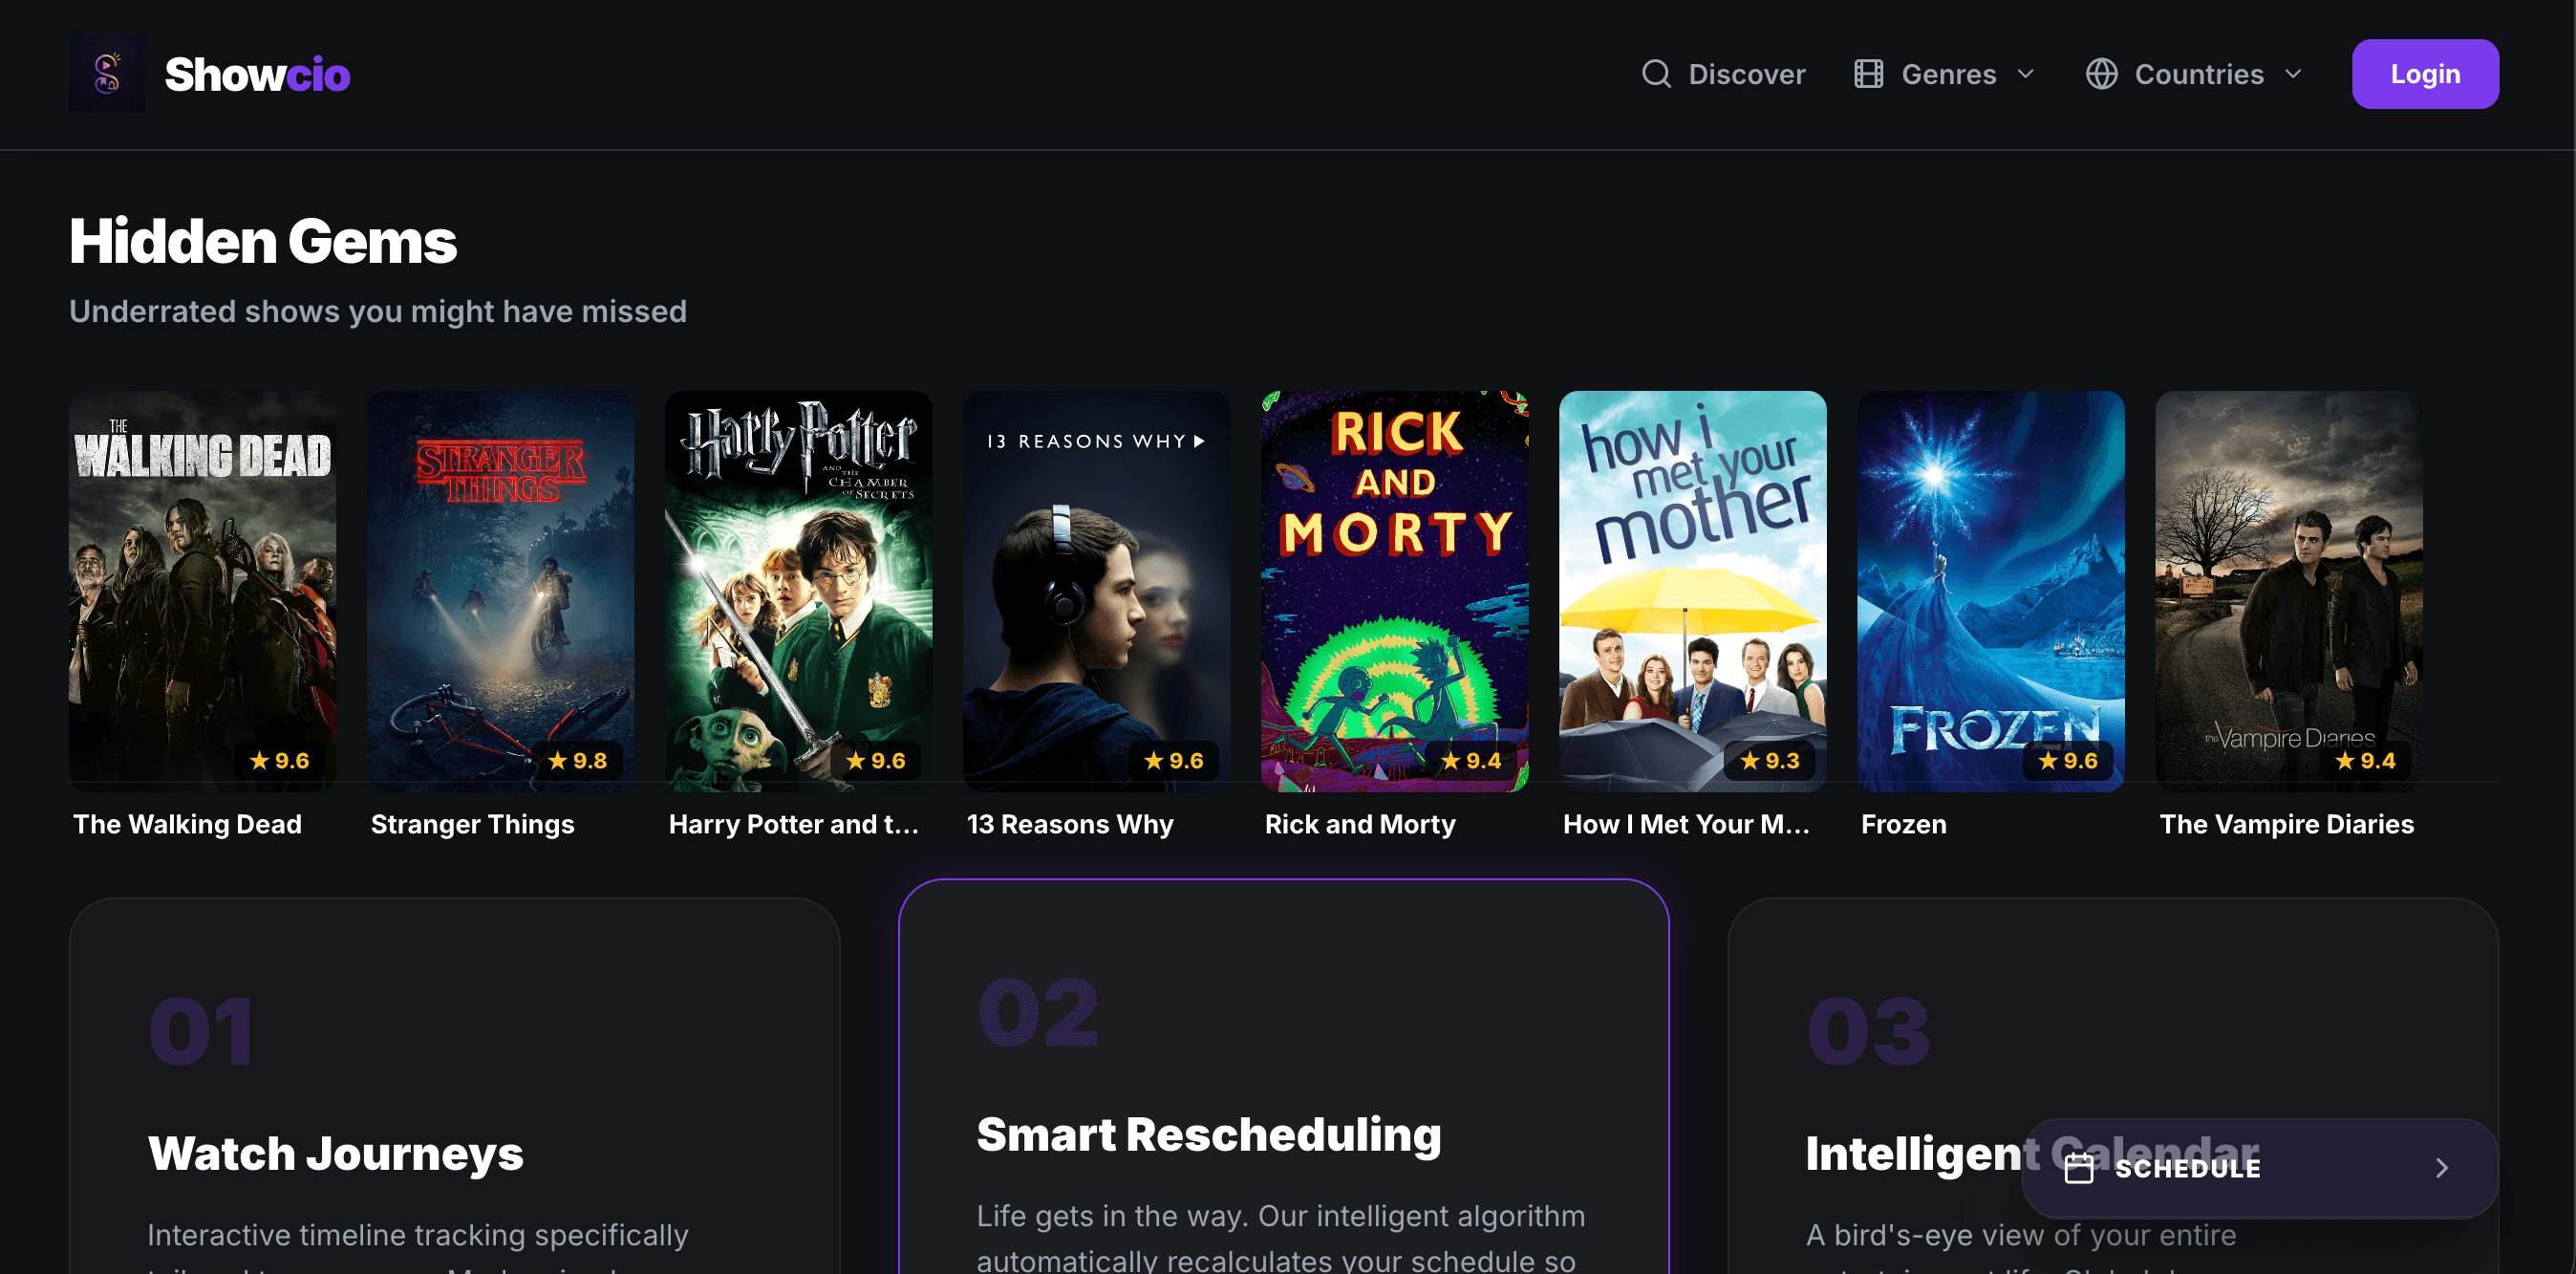
Task: Click the 9.4 rating badge on The Vampire Diaries
Action: coord(2365,761)
